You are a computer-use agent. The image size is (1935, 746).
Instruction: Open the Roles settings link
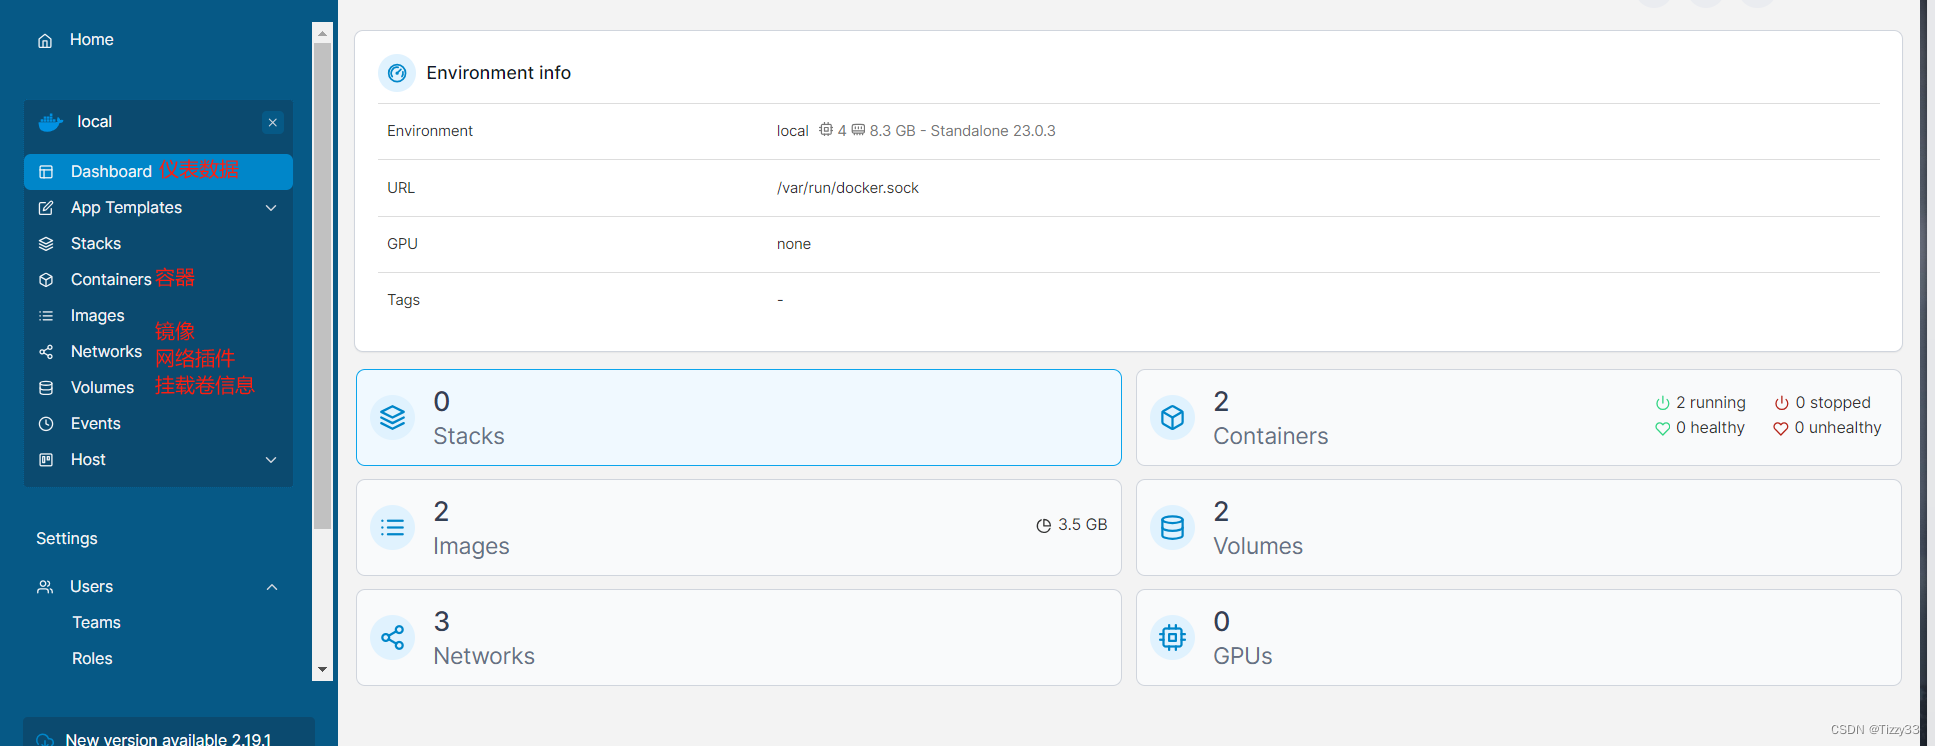click(x=92, y=659)
